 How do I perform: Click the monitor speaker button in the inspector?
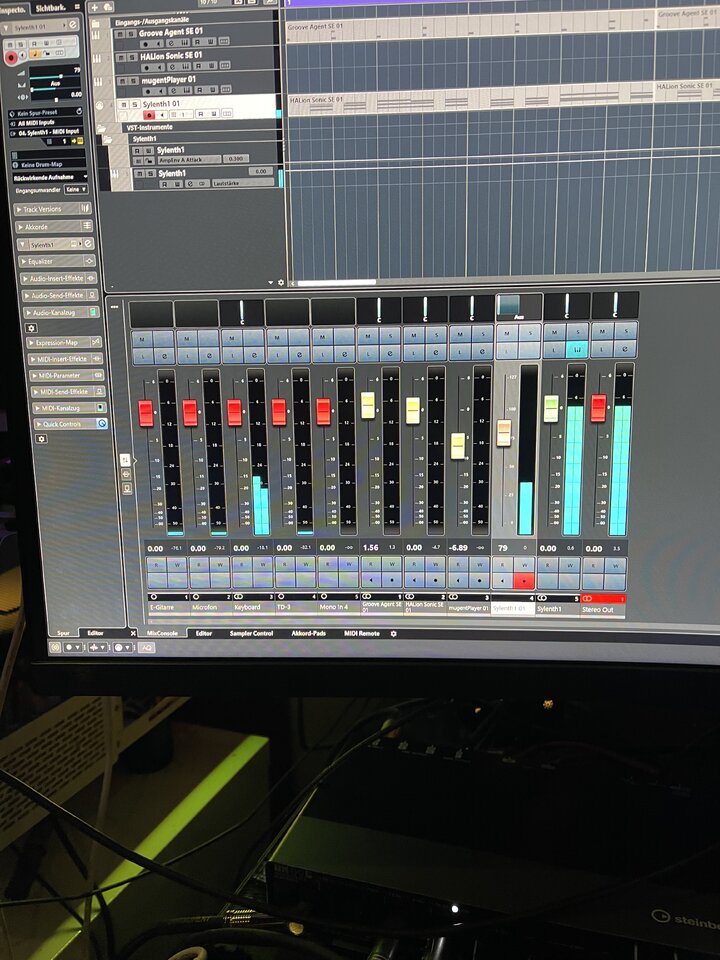pos(23,56)
